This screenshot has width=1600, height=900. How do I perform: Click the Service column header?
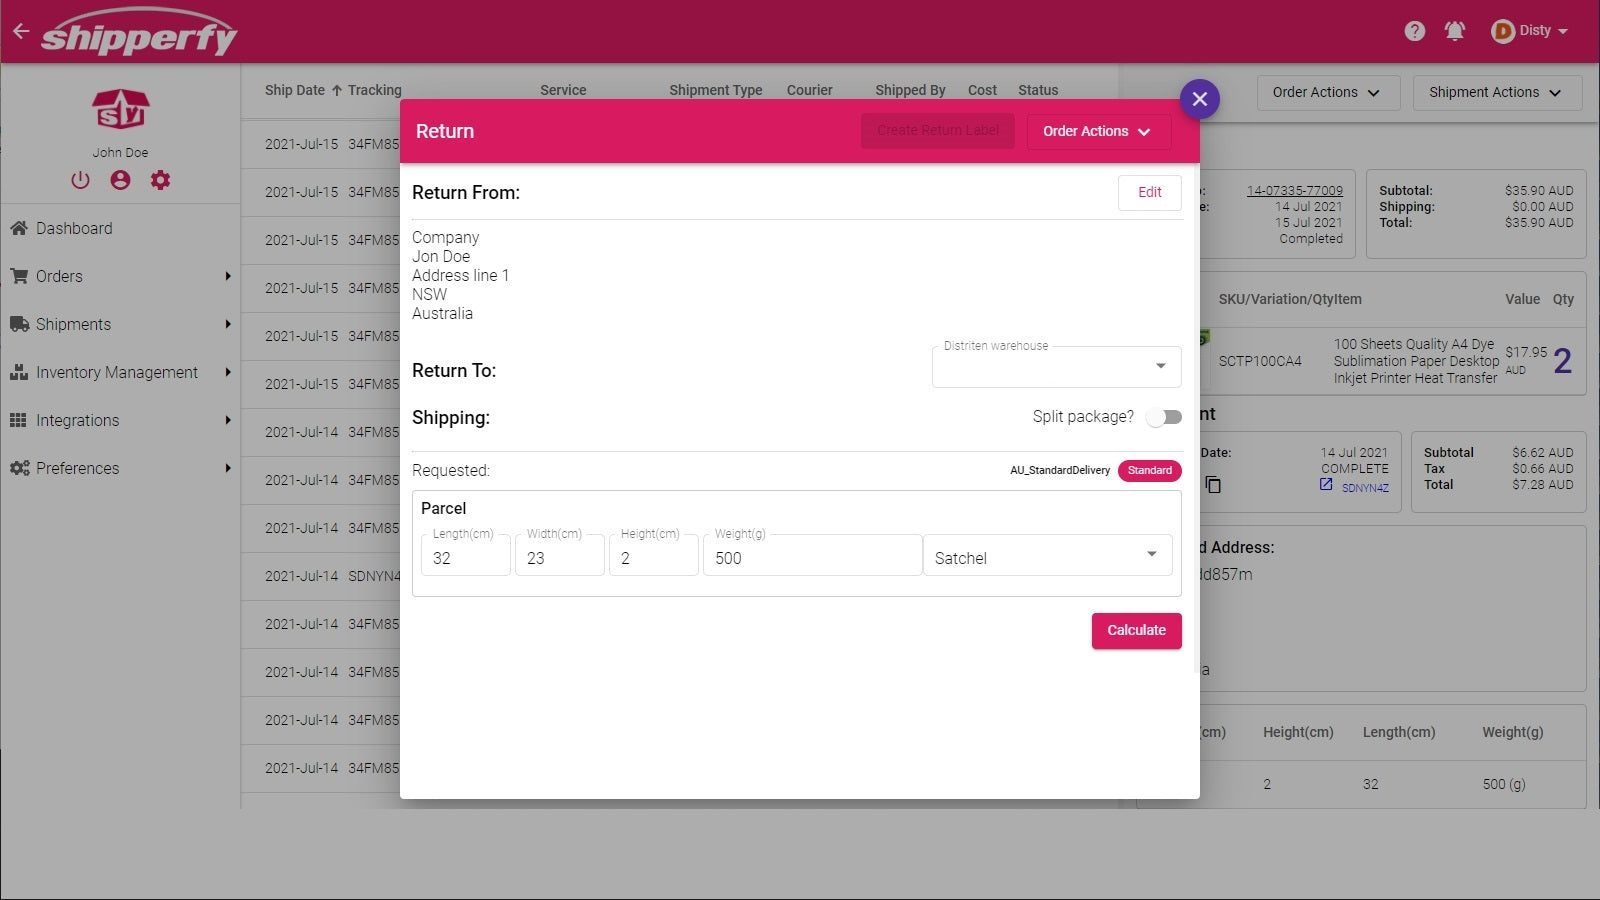563,90
